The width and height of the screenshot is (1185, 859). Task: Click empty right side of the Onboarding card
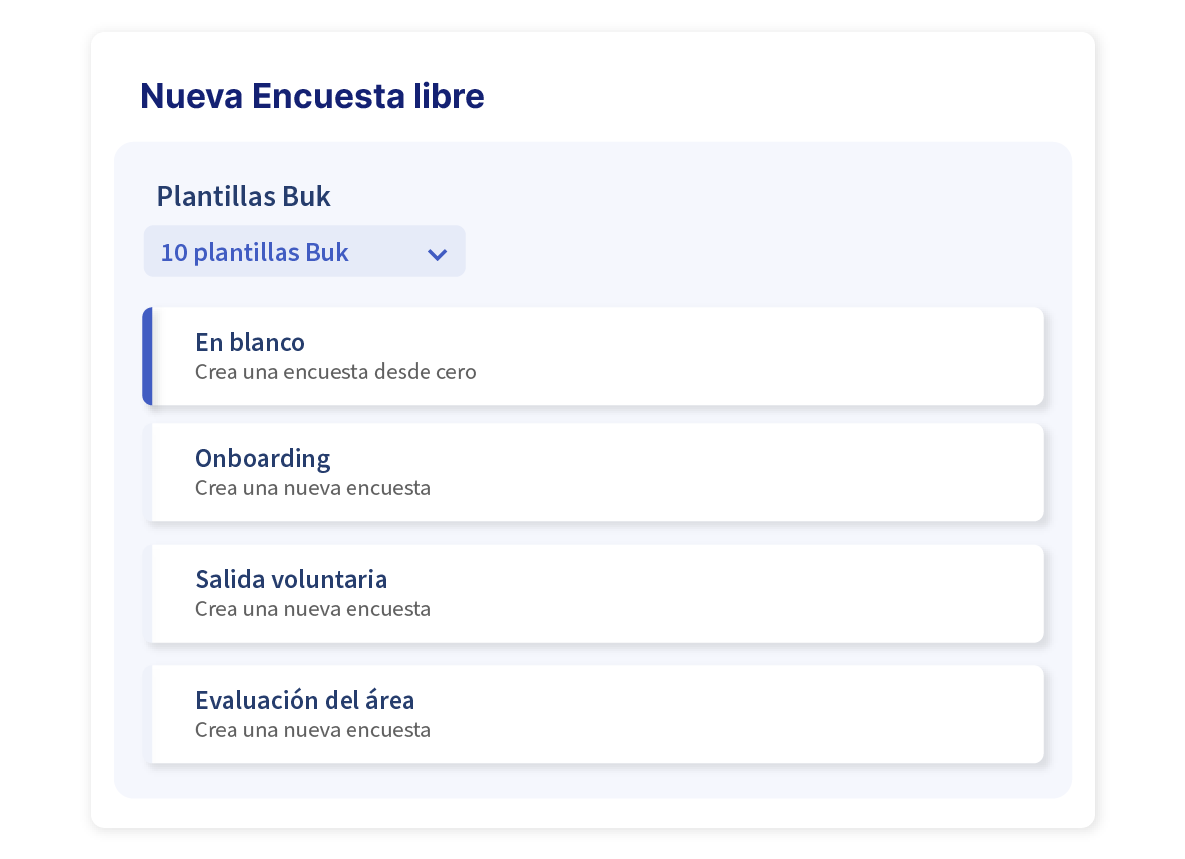850,472
